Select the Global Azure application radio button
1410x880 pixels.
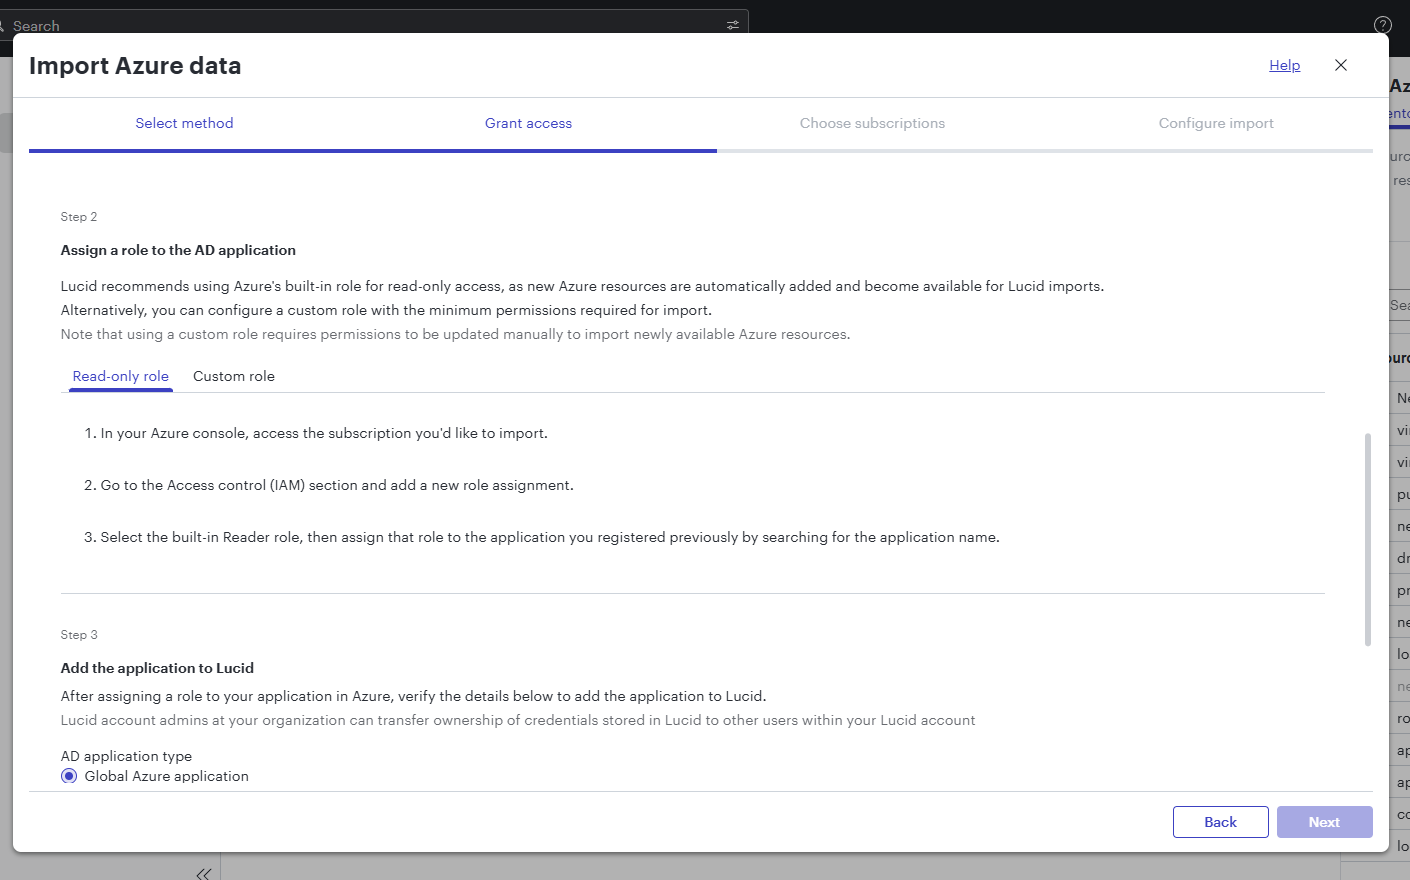[x=68, y=775]
